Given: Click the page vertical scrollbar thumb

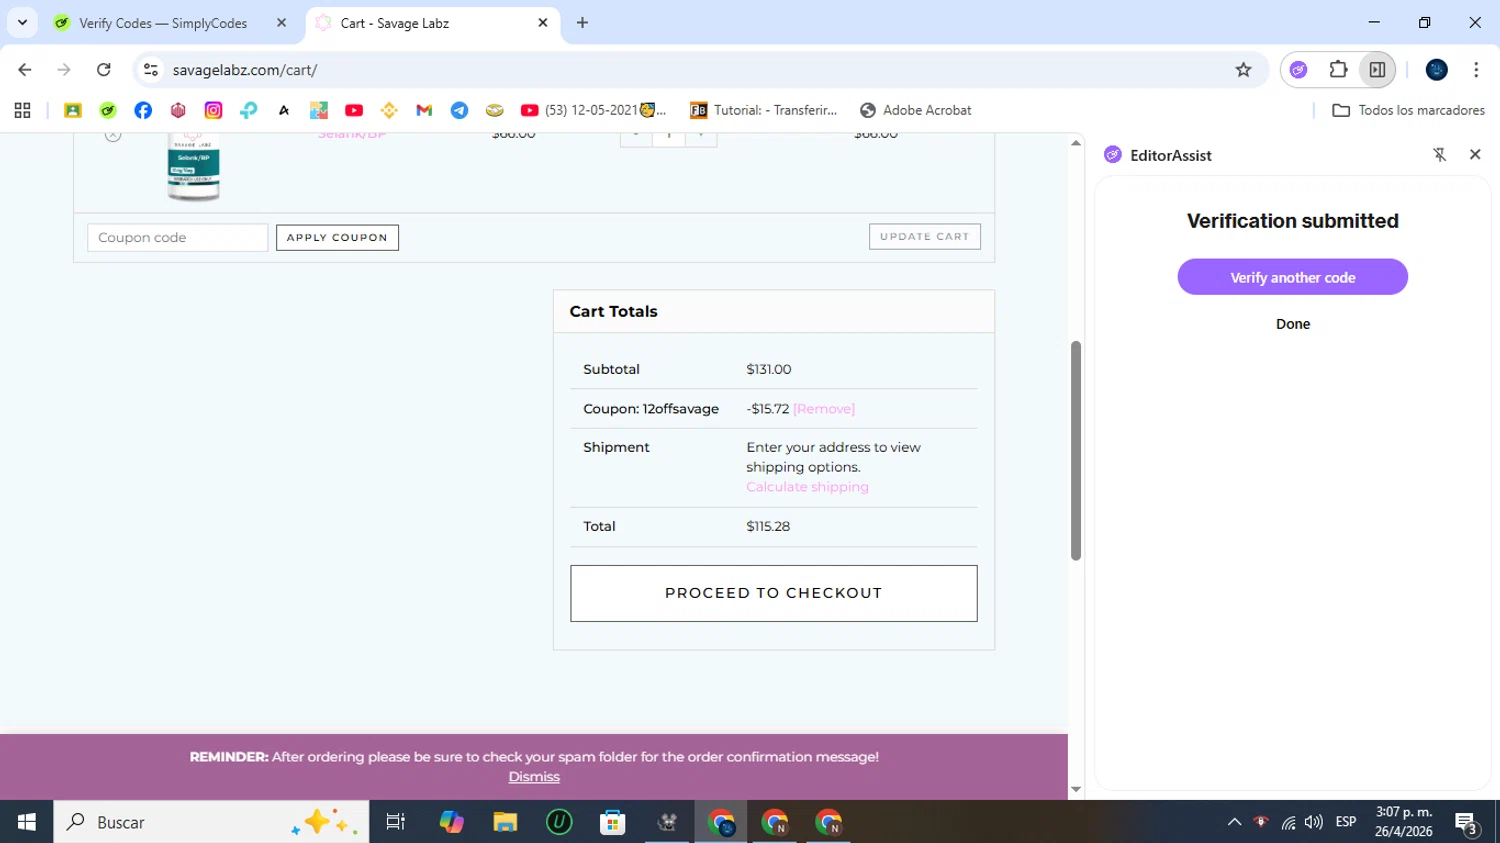Looking at the screenshot, I should click(x=1076, y=450).
